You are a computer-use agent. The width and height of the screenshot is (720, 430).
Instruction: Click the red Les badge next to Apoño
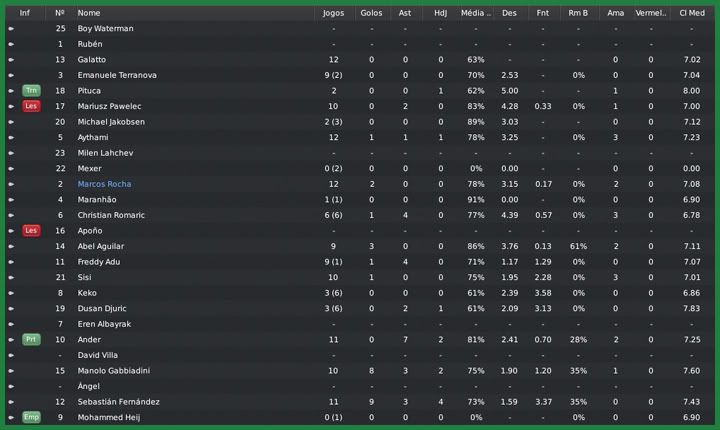(31, 230)
